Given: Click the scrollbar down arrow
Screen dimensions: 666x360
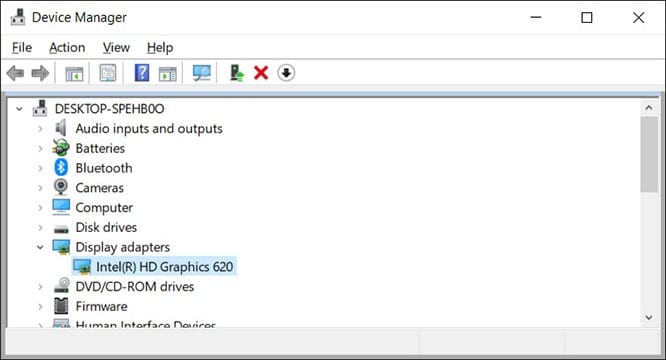Looking at the screenshot, I should point(649,317).
